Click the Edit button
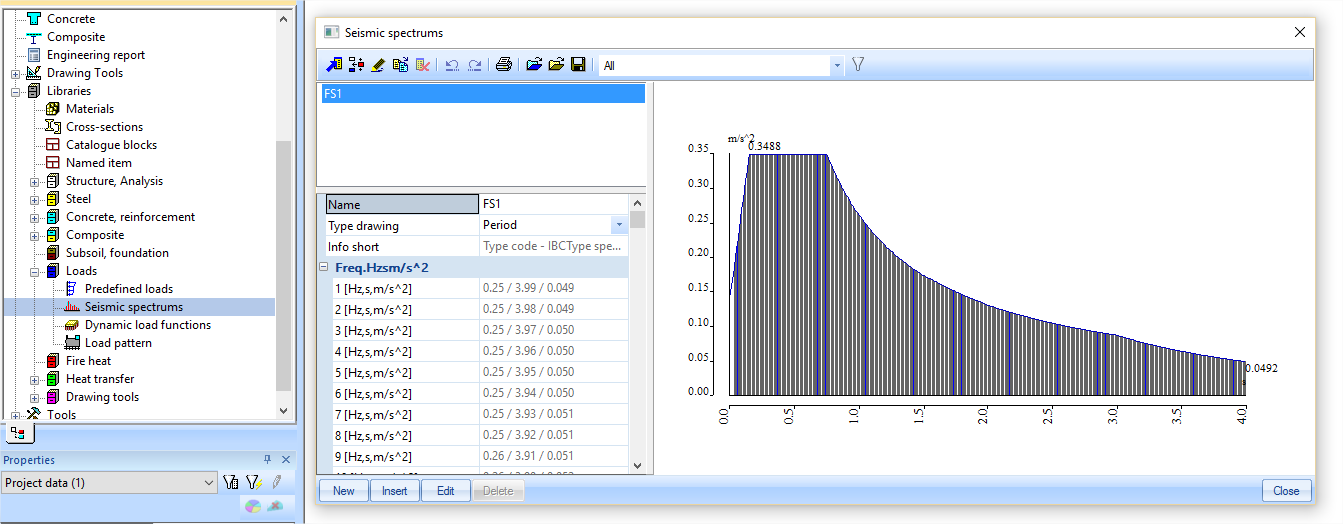1343x524 pixels. coord(445,491)
